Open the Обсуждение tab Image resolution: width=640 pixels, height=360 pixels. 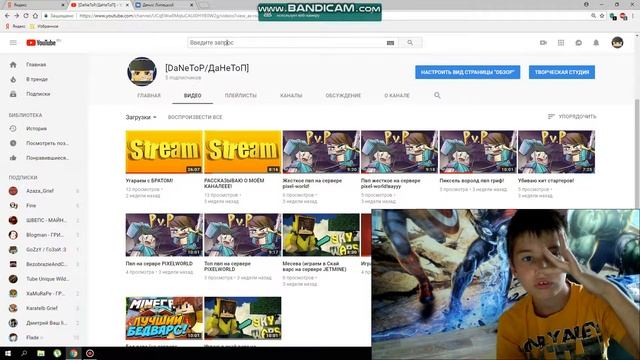coord(343,96)
